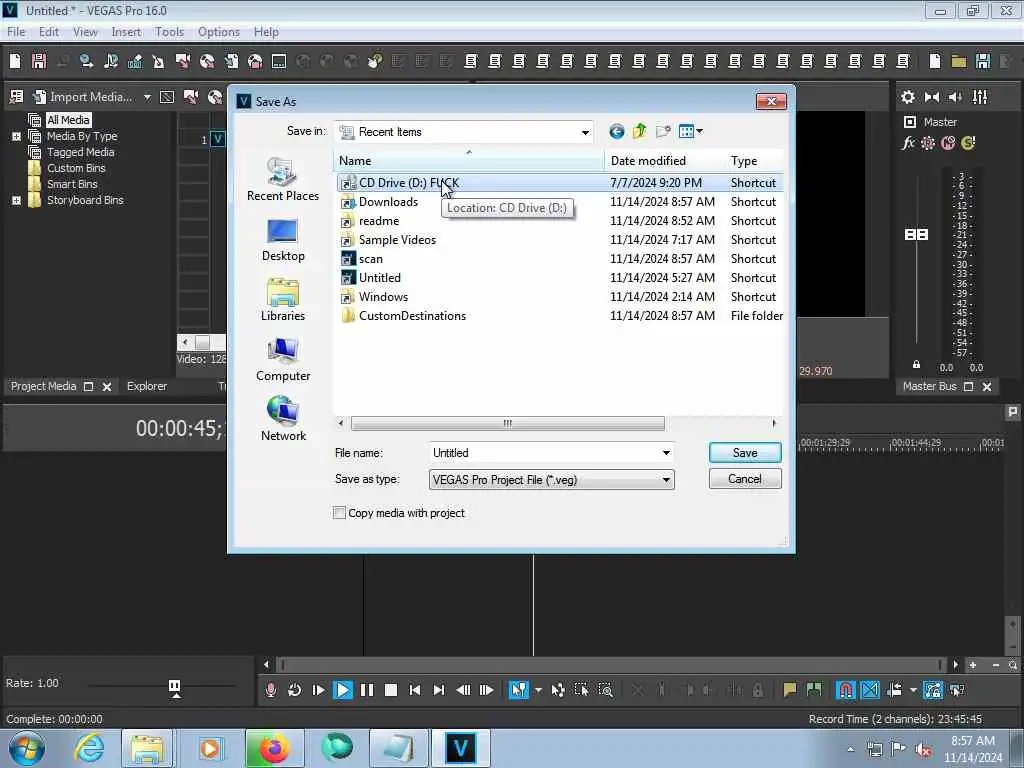Click the Loop Playback button
1024x768 pixels.
point(295,690)
